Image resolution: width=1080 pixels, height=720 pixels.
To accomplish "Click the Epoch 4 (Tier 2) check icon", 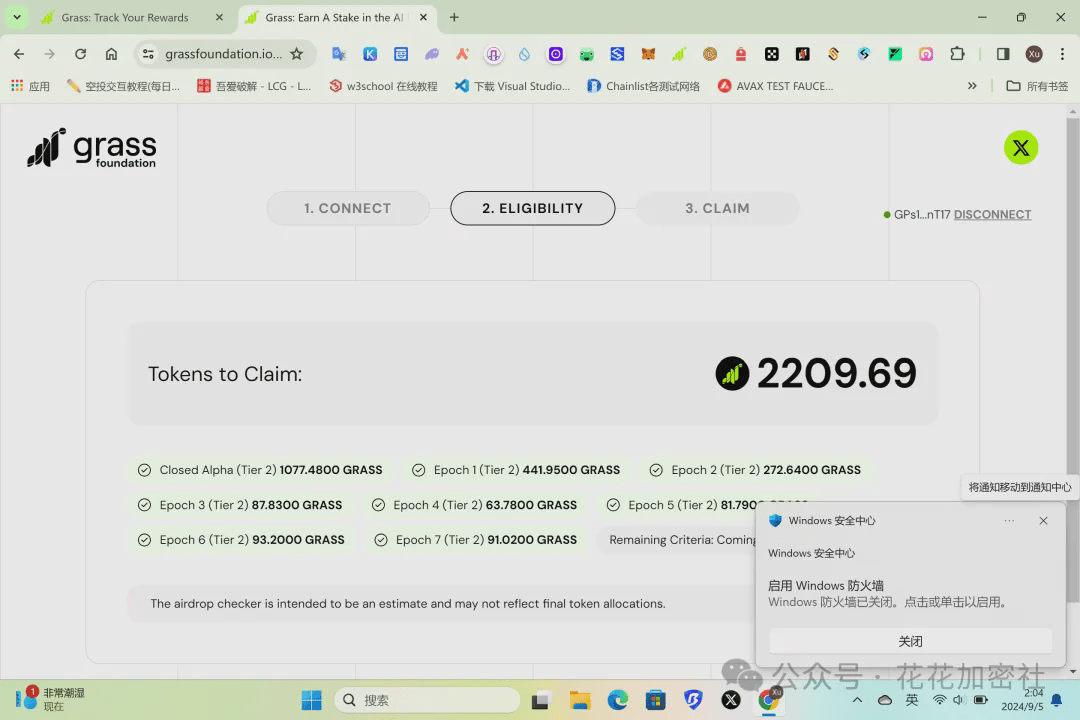I will [x=378, y=505].
